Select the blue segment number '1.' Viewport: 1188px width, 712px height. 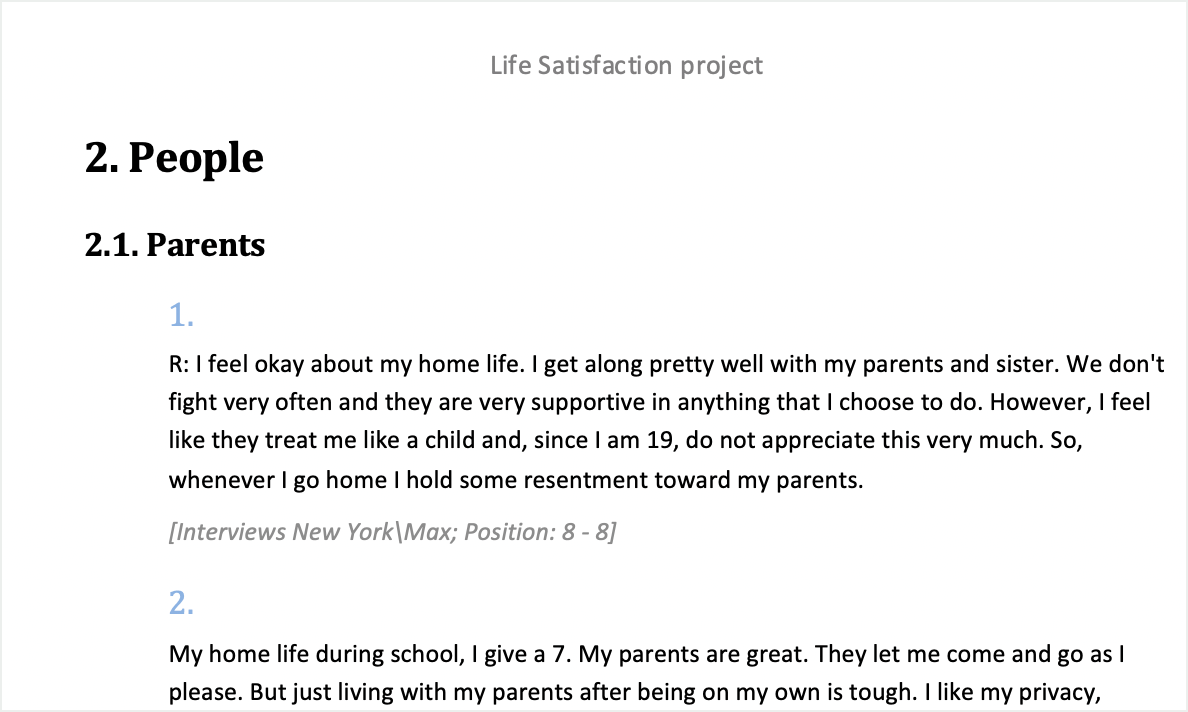(x=182, y=315)
